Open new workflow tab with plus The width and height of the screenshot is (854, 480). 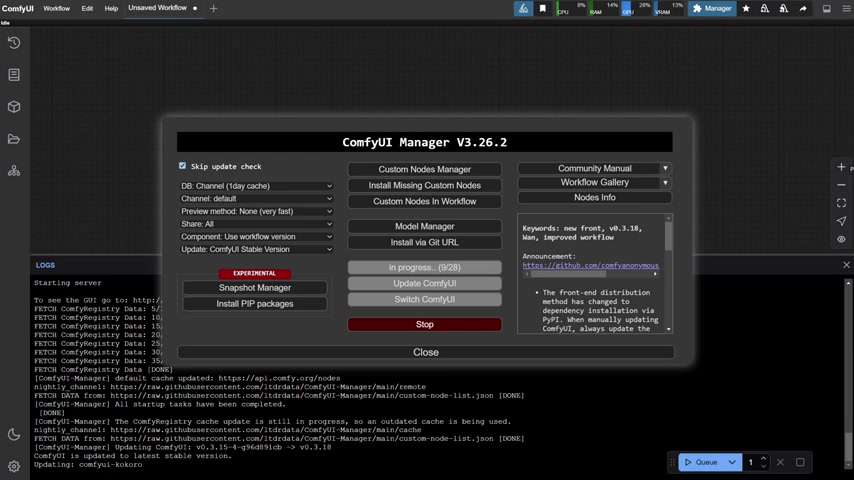[214, 8]
